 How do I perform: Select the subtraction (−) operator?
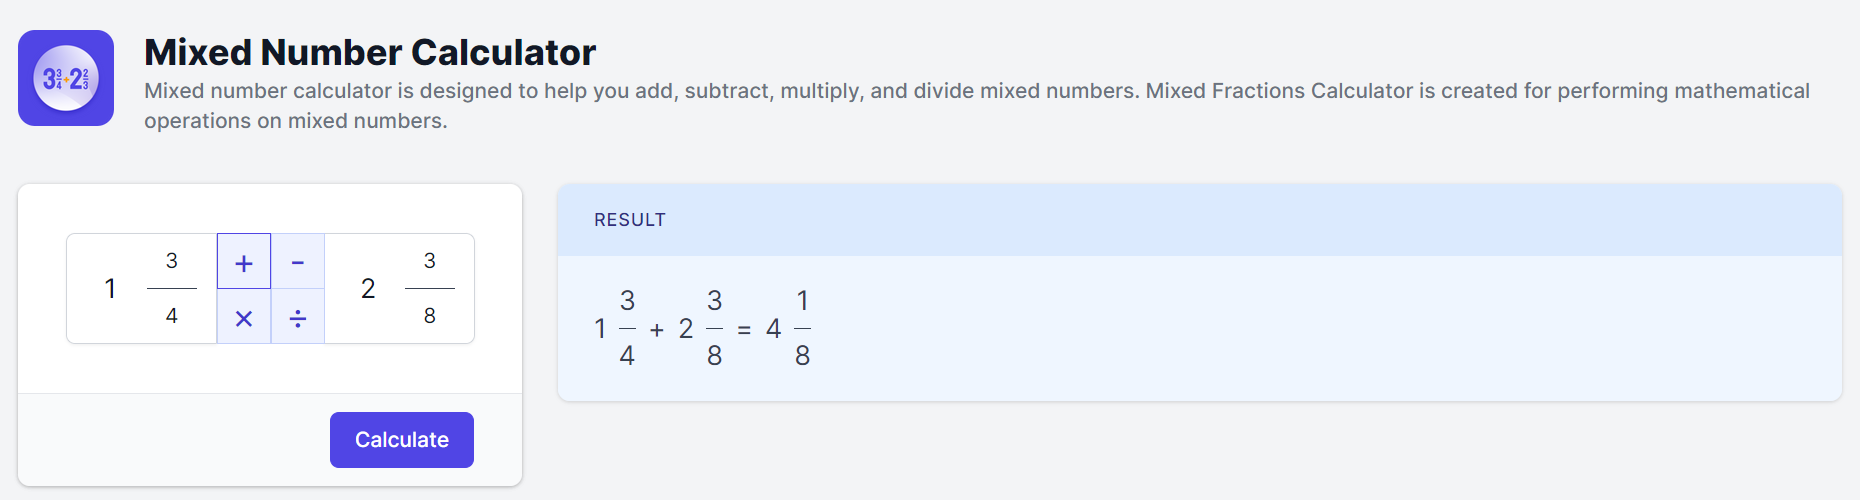point(298,262)
